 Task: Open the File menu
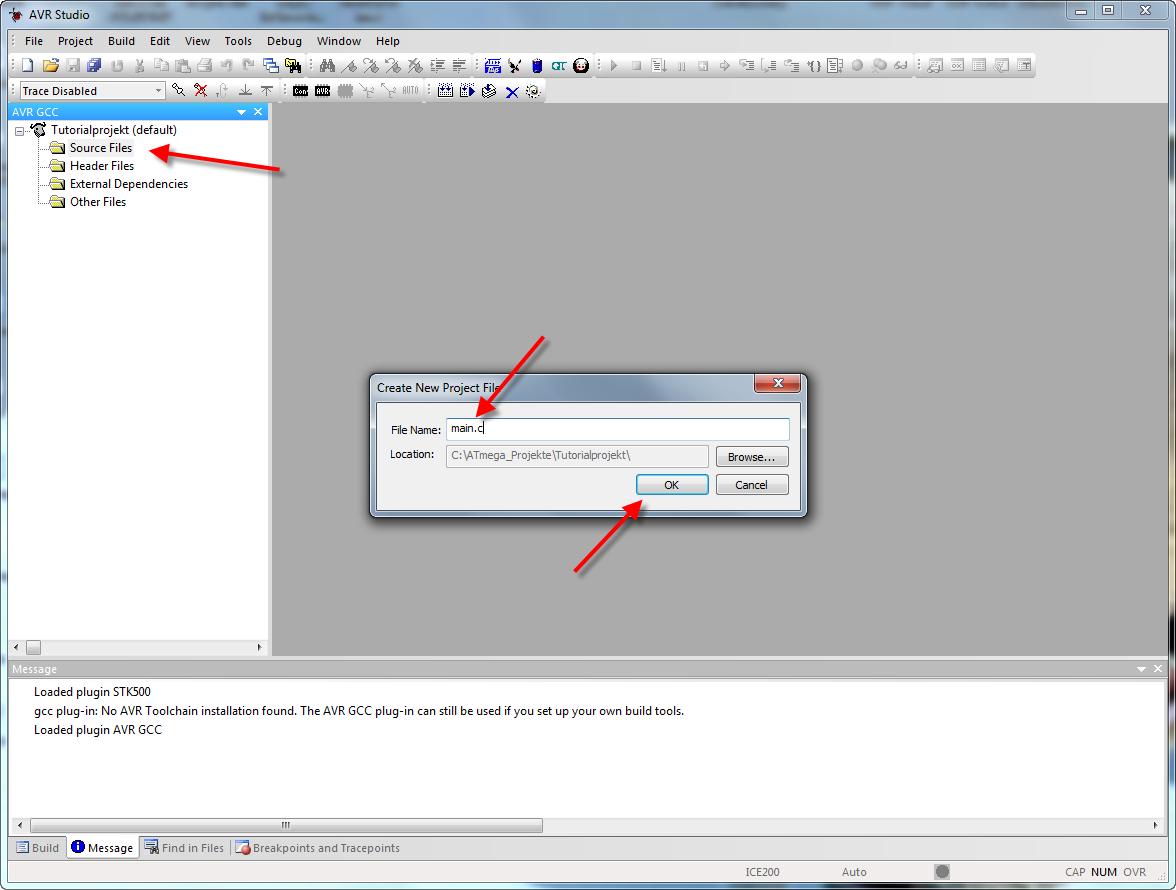click(34, 41)
